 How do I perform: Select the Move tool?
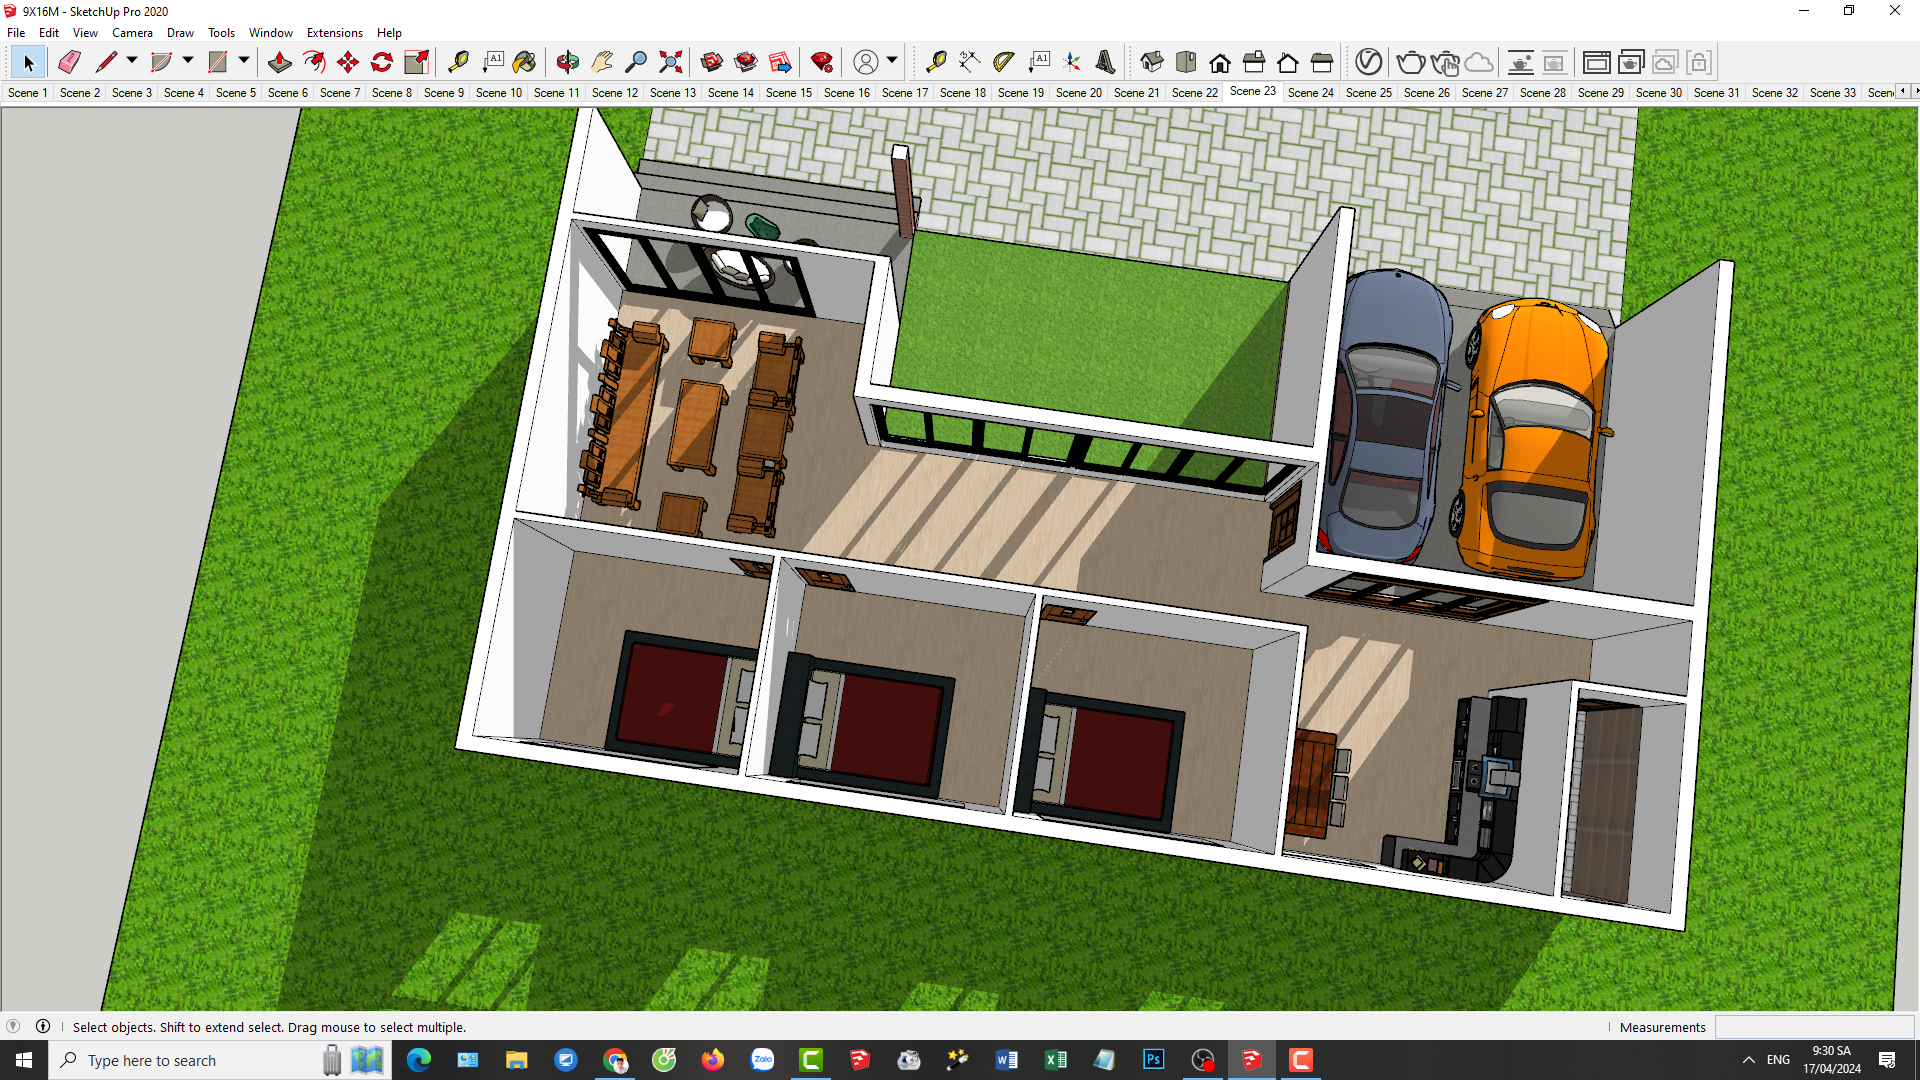click(x=348, y=62)
